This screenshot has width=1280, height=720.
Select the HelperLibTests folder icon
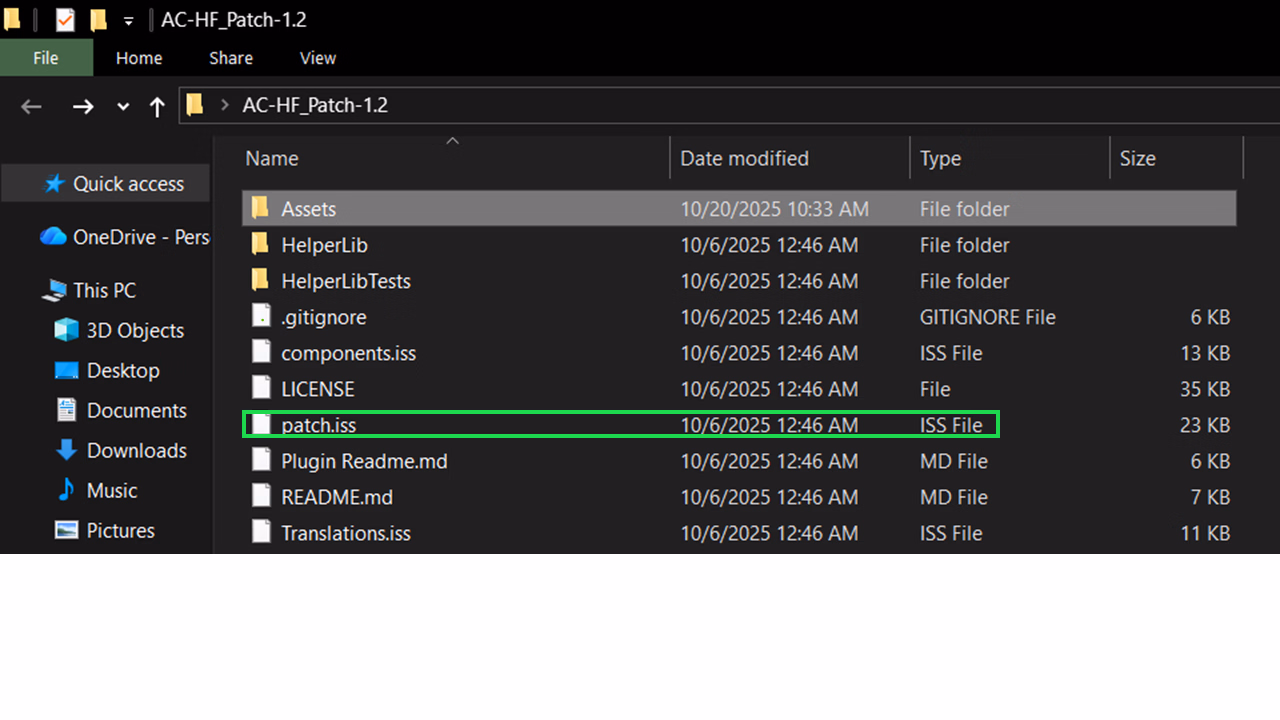point(260,281)
